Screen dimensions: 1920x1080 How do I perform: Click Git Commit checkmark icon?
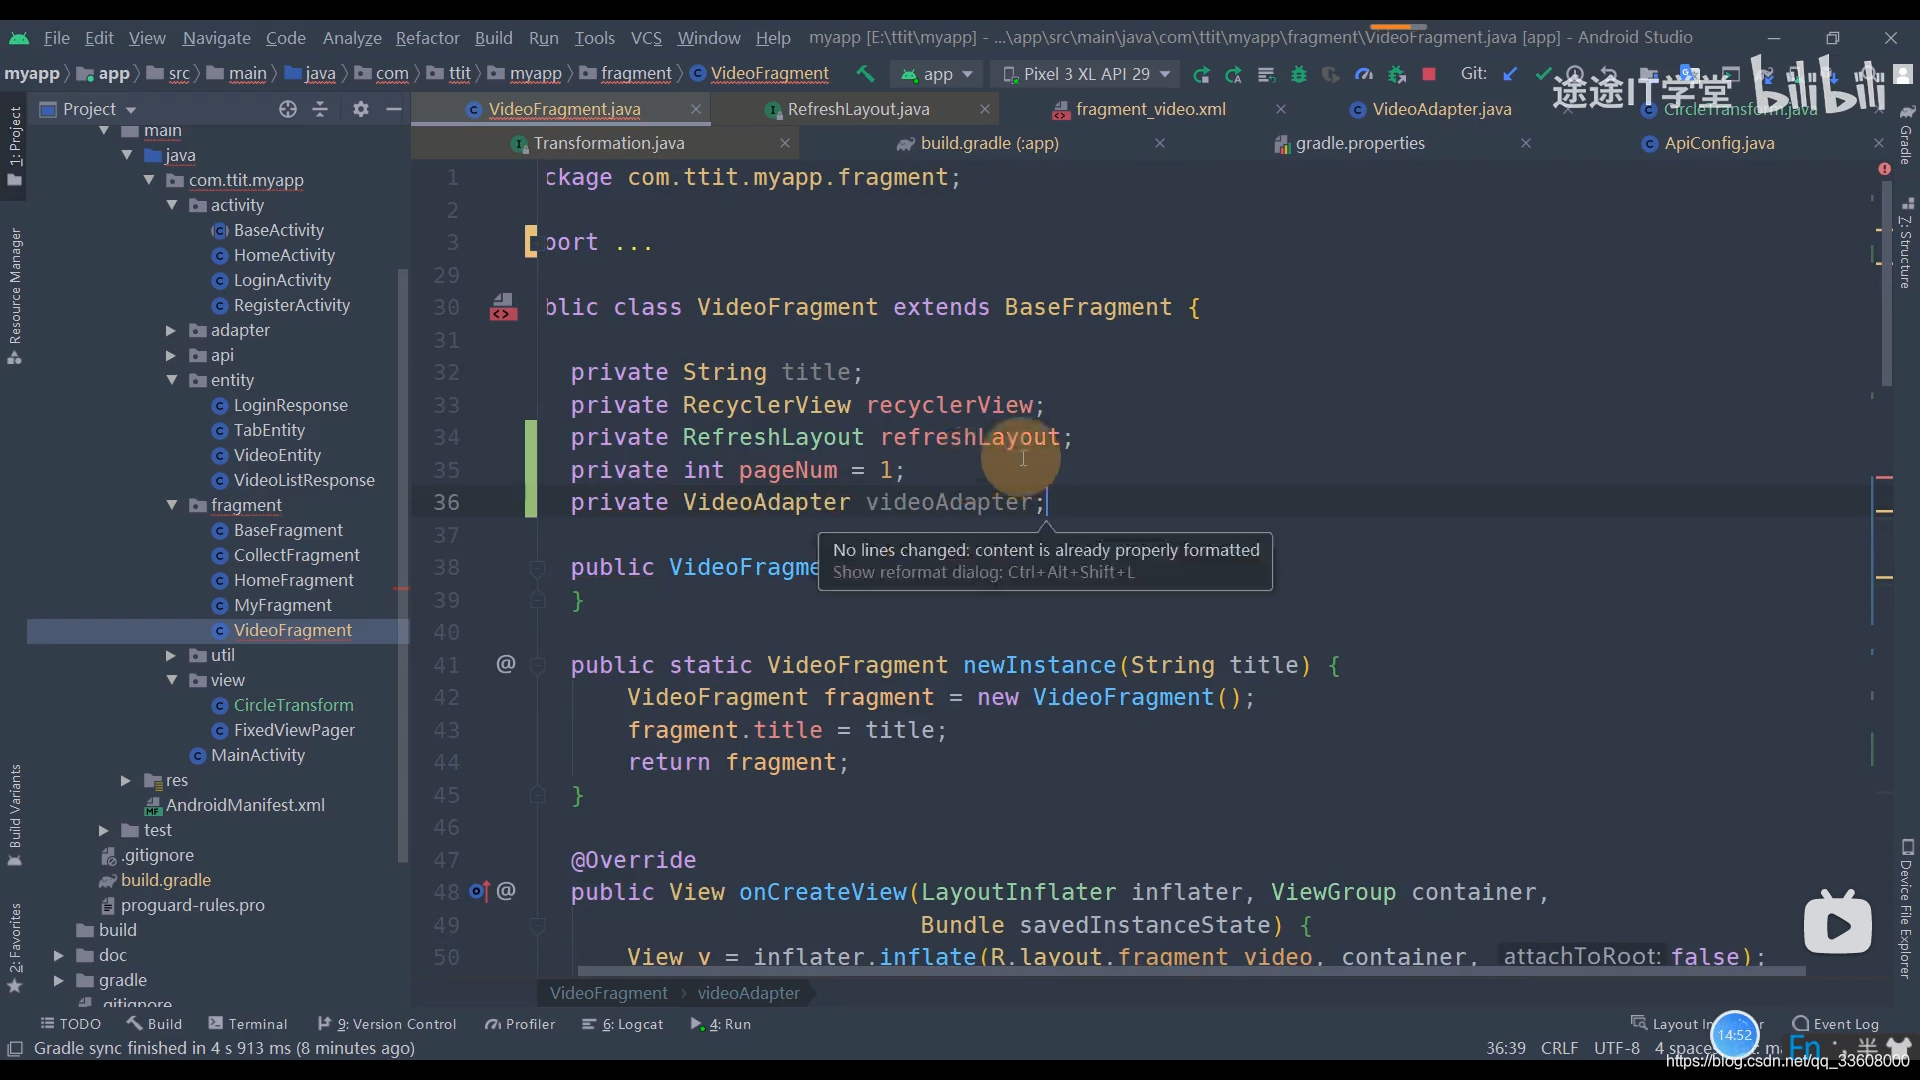1543,74
